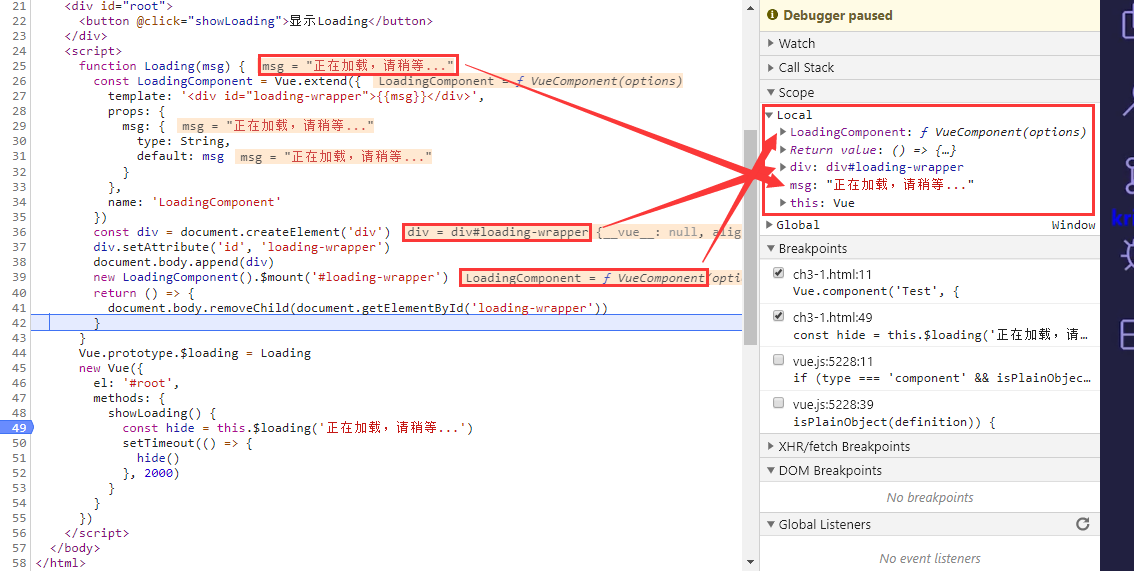Click the 'document.body.removeChild' code line

click(357, 308)
